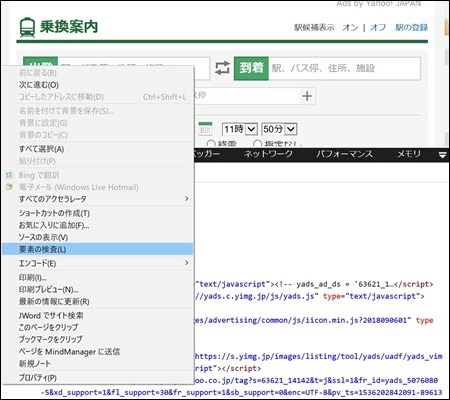Click the iicon.min.js source path text
Viewport: 450px width, 400px height.
pos(302,320)
